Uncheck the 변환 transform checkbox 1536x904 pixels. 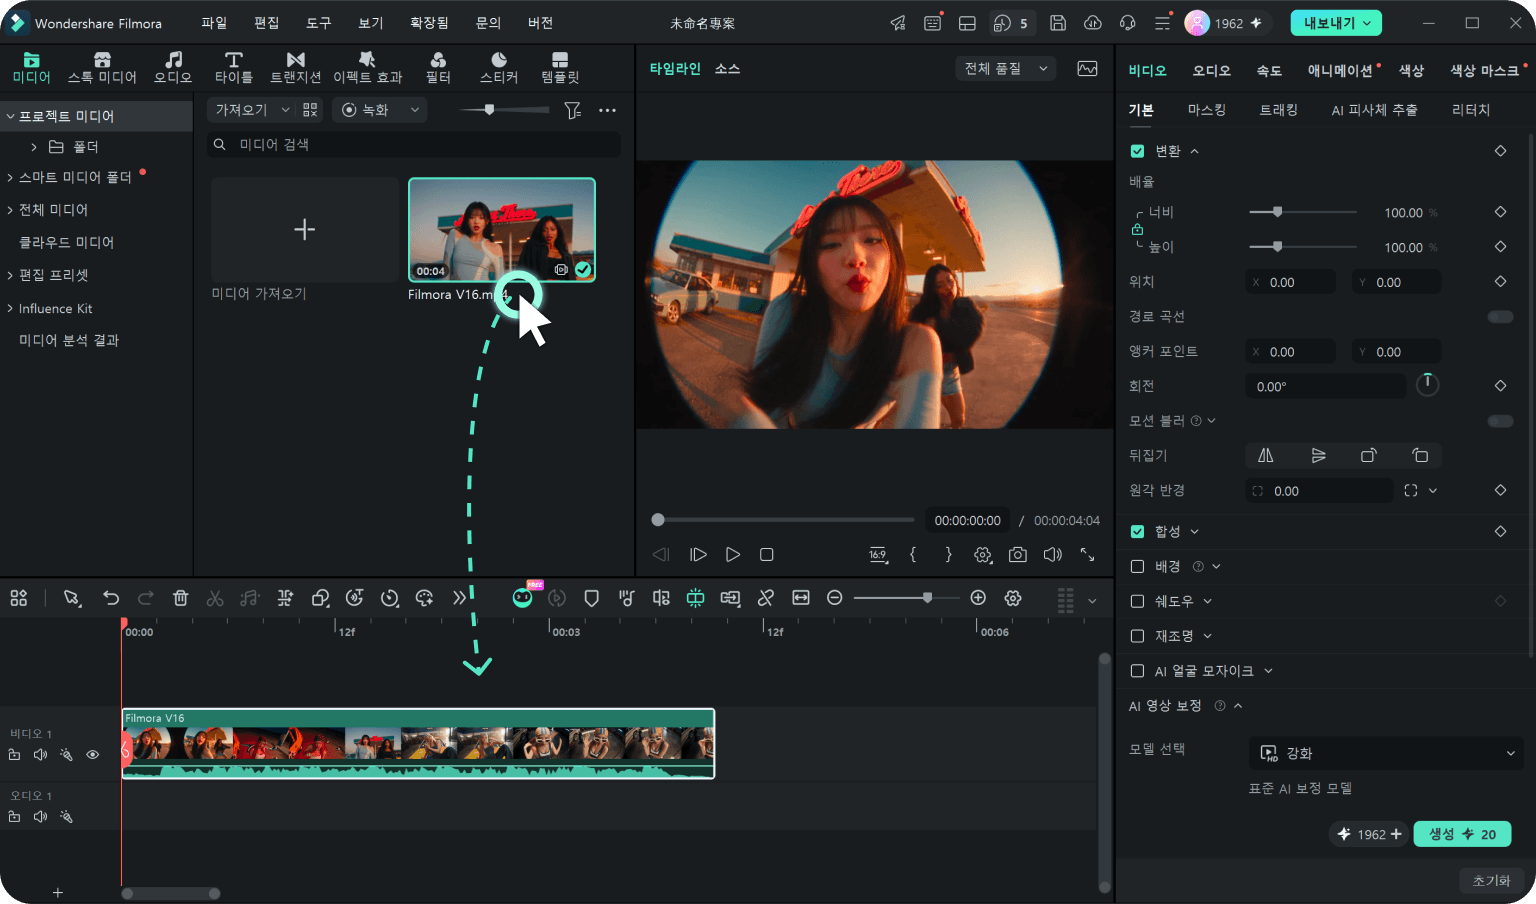pyautogui.click(x=1137, y=151)
